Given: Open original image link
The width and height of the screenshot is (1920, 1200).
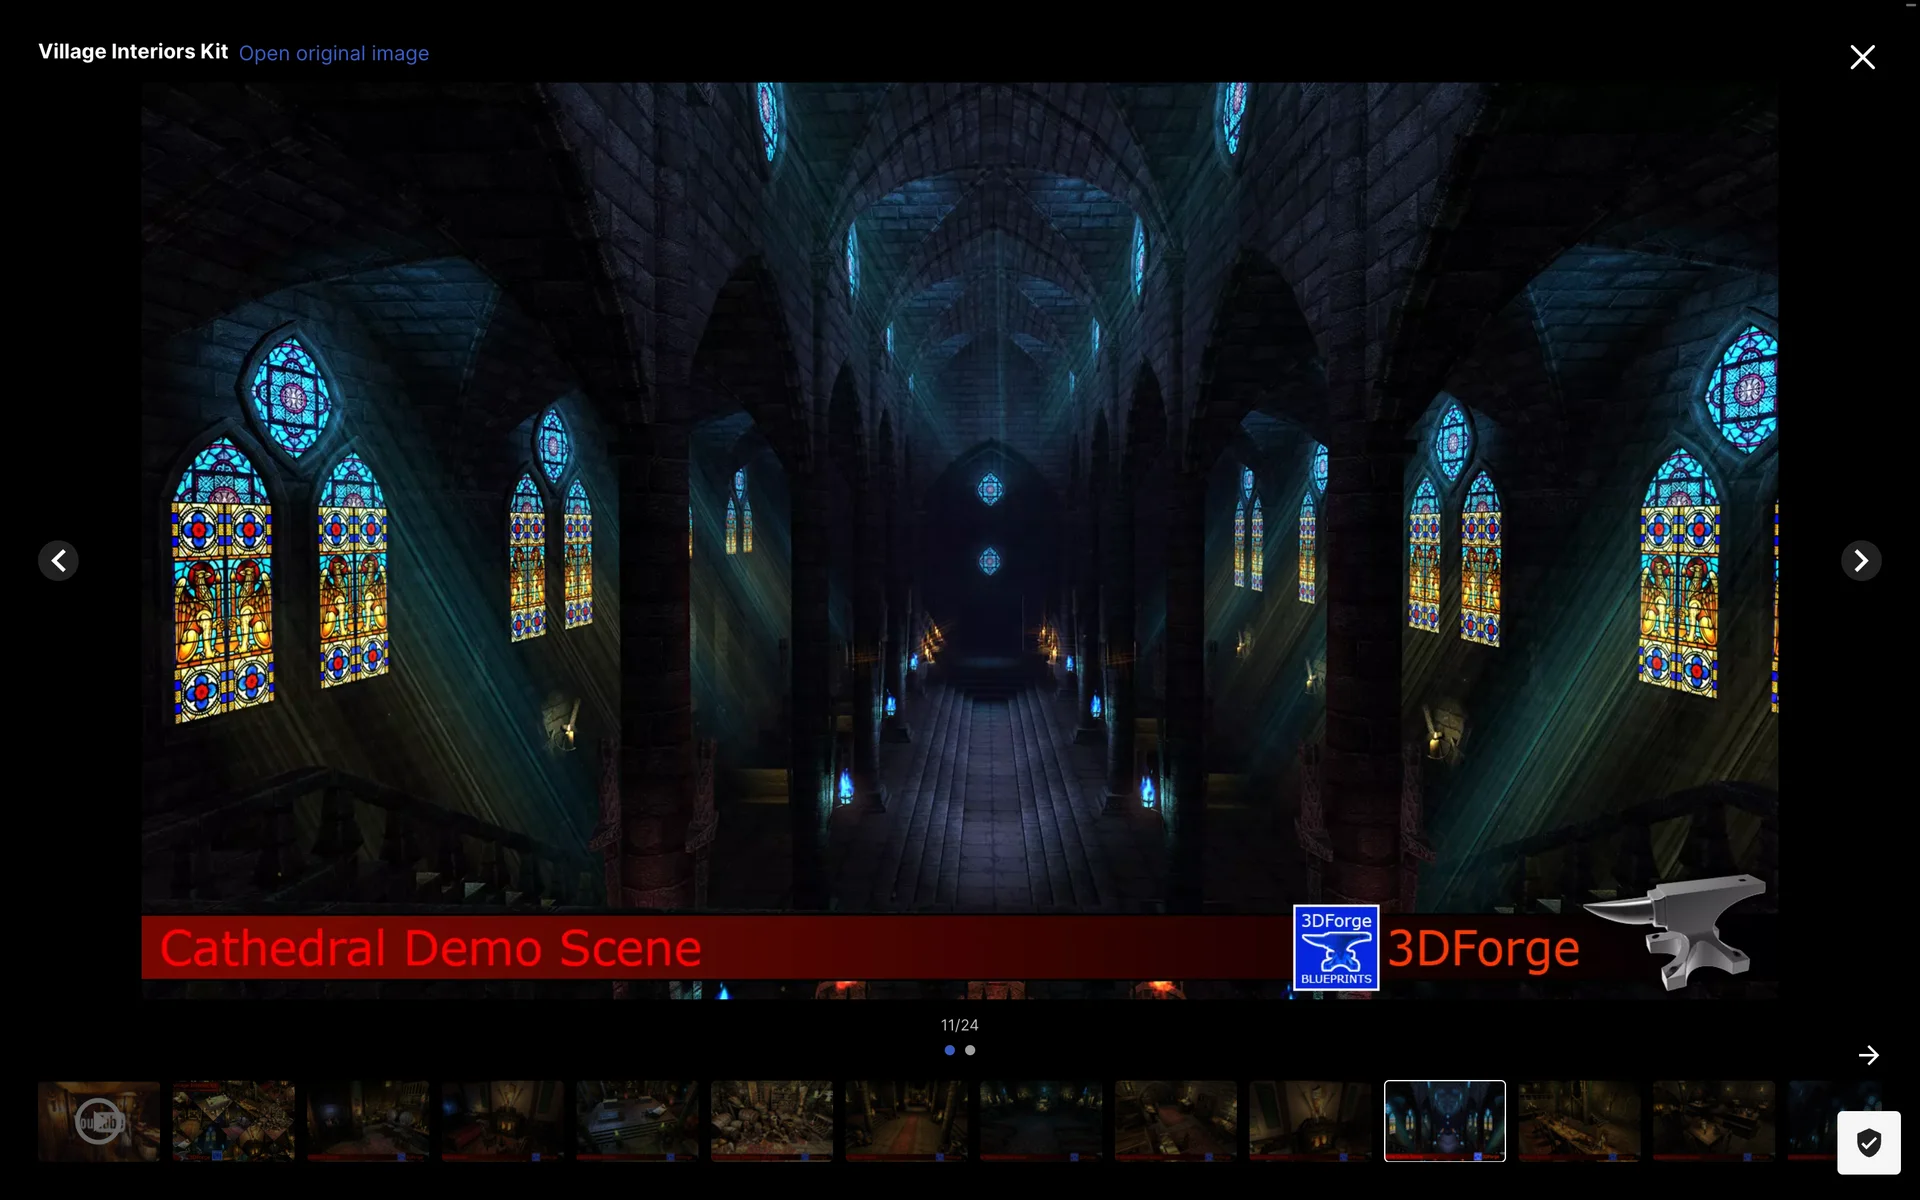Looking at the screenshot, I should pos(333,53).
